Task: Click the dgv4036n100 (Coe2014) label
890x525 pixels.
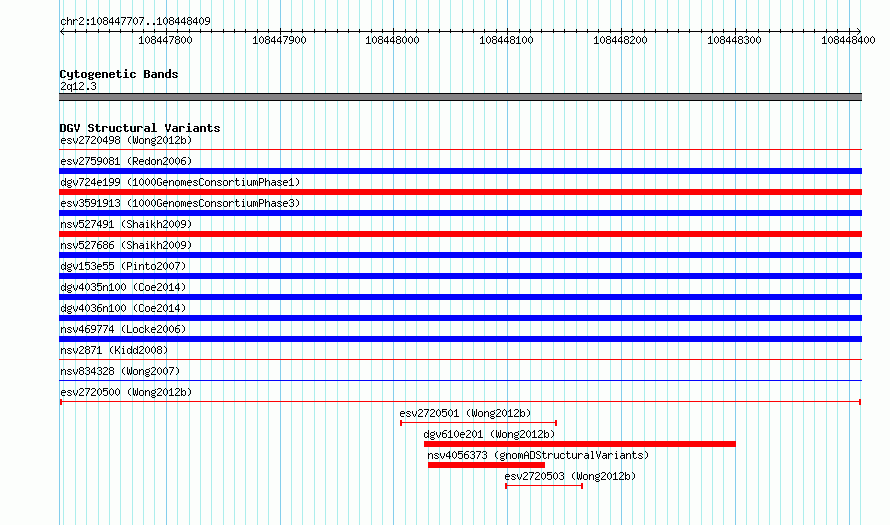Action: click(123, 308)
